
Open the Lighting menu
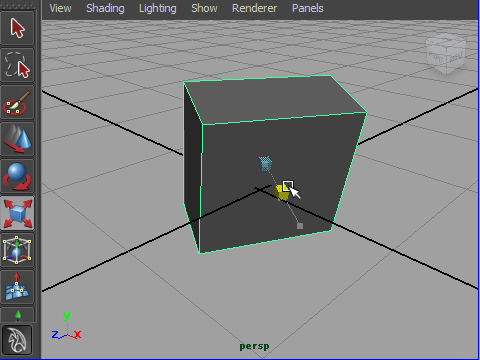(x=158, y=8)
